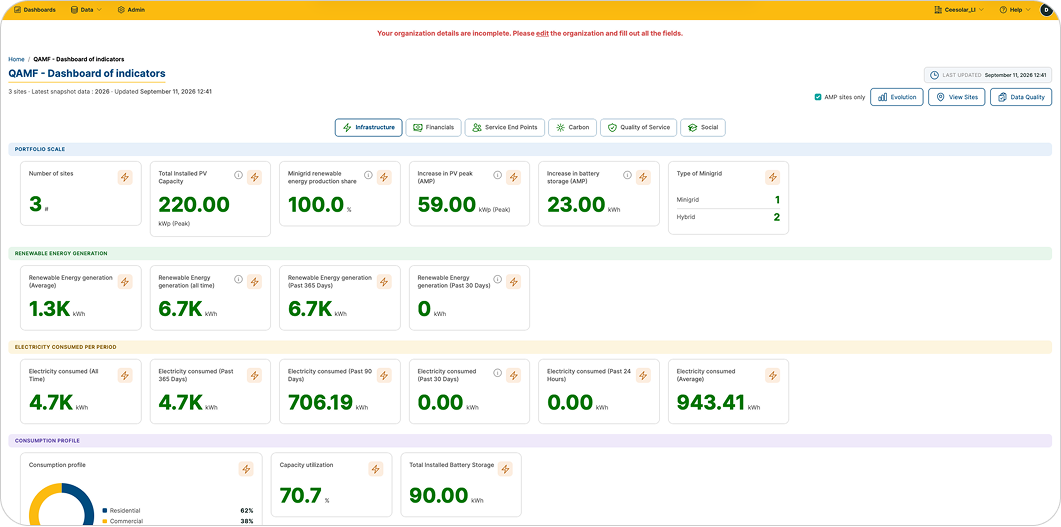Toggle the AMP sites only checkbox
1061x527 pixels.
coord(818,97)
